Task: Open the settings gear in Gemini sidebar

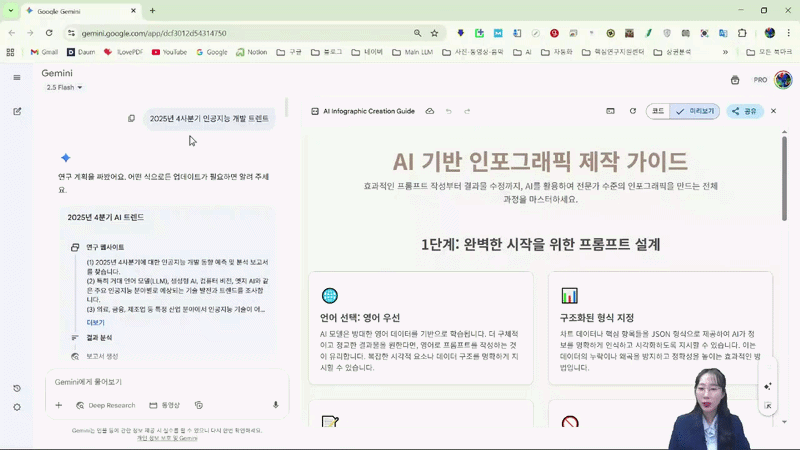Action: [x=16, y=407]
